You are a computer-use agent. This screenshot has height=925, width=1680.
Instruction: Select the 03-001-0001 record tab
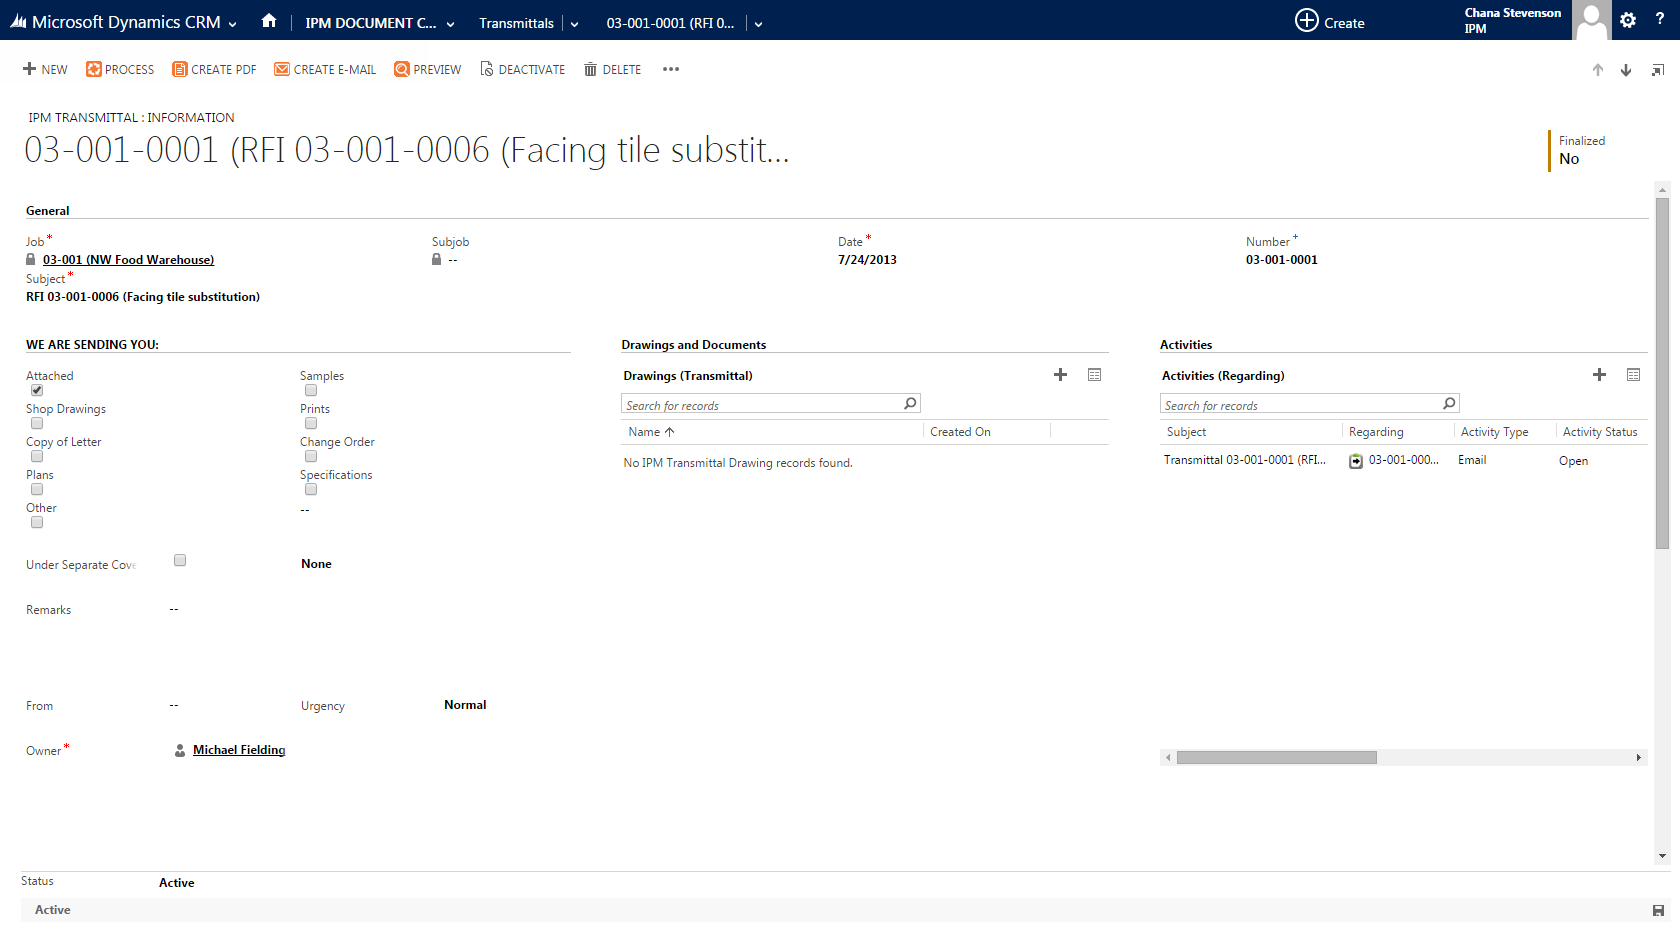point(671,23)
